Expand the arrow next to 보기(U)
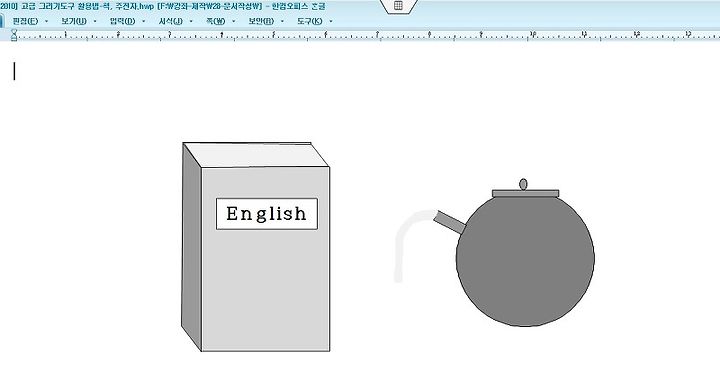 click(x=95, y=21)
